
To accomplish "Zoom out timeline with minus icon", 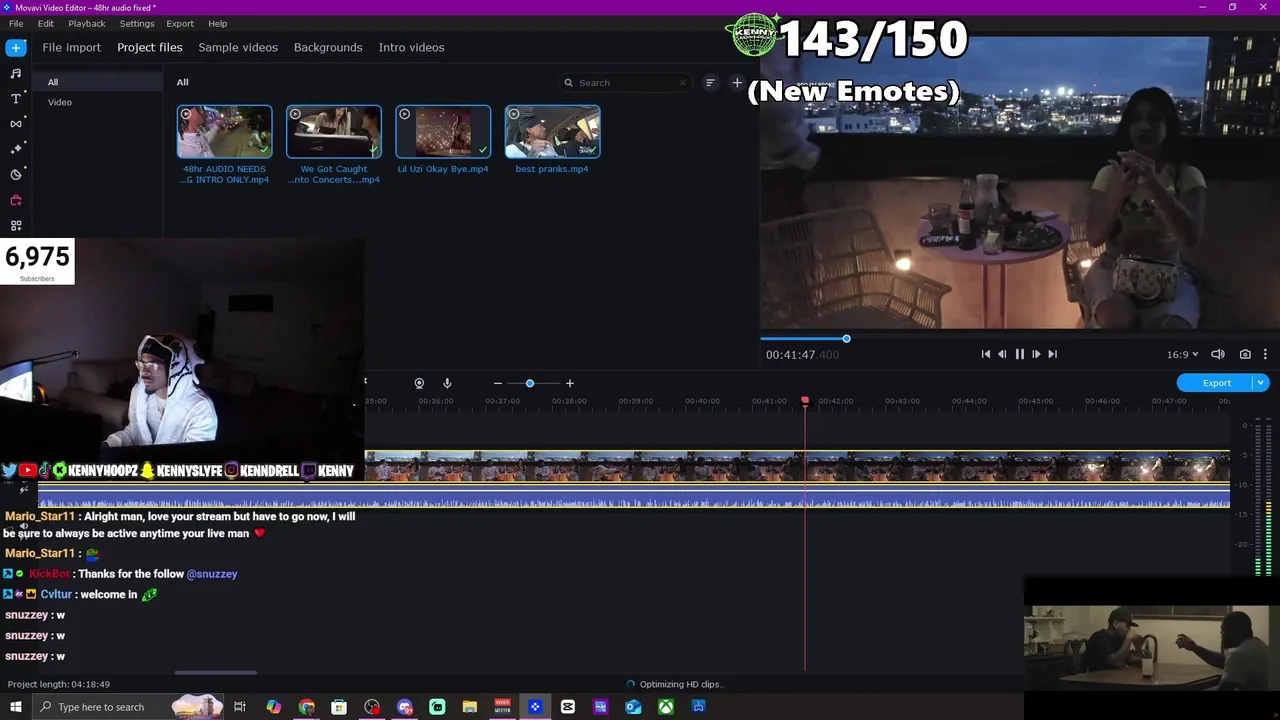I will click(x=497, y=383).
